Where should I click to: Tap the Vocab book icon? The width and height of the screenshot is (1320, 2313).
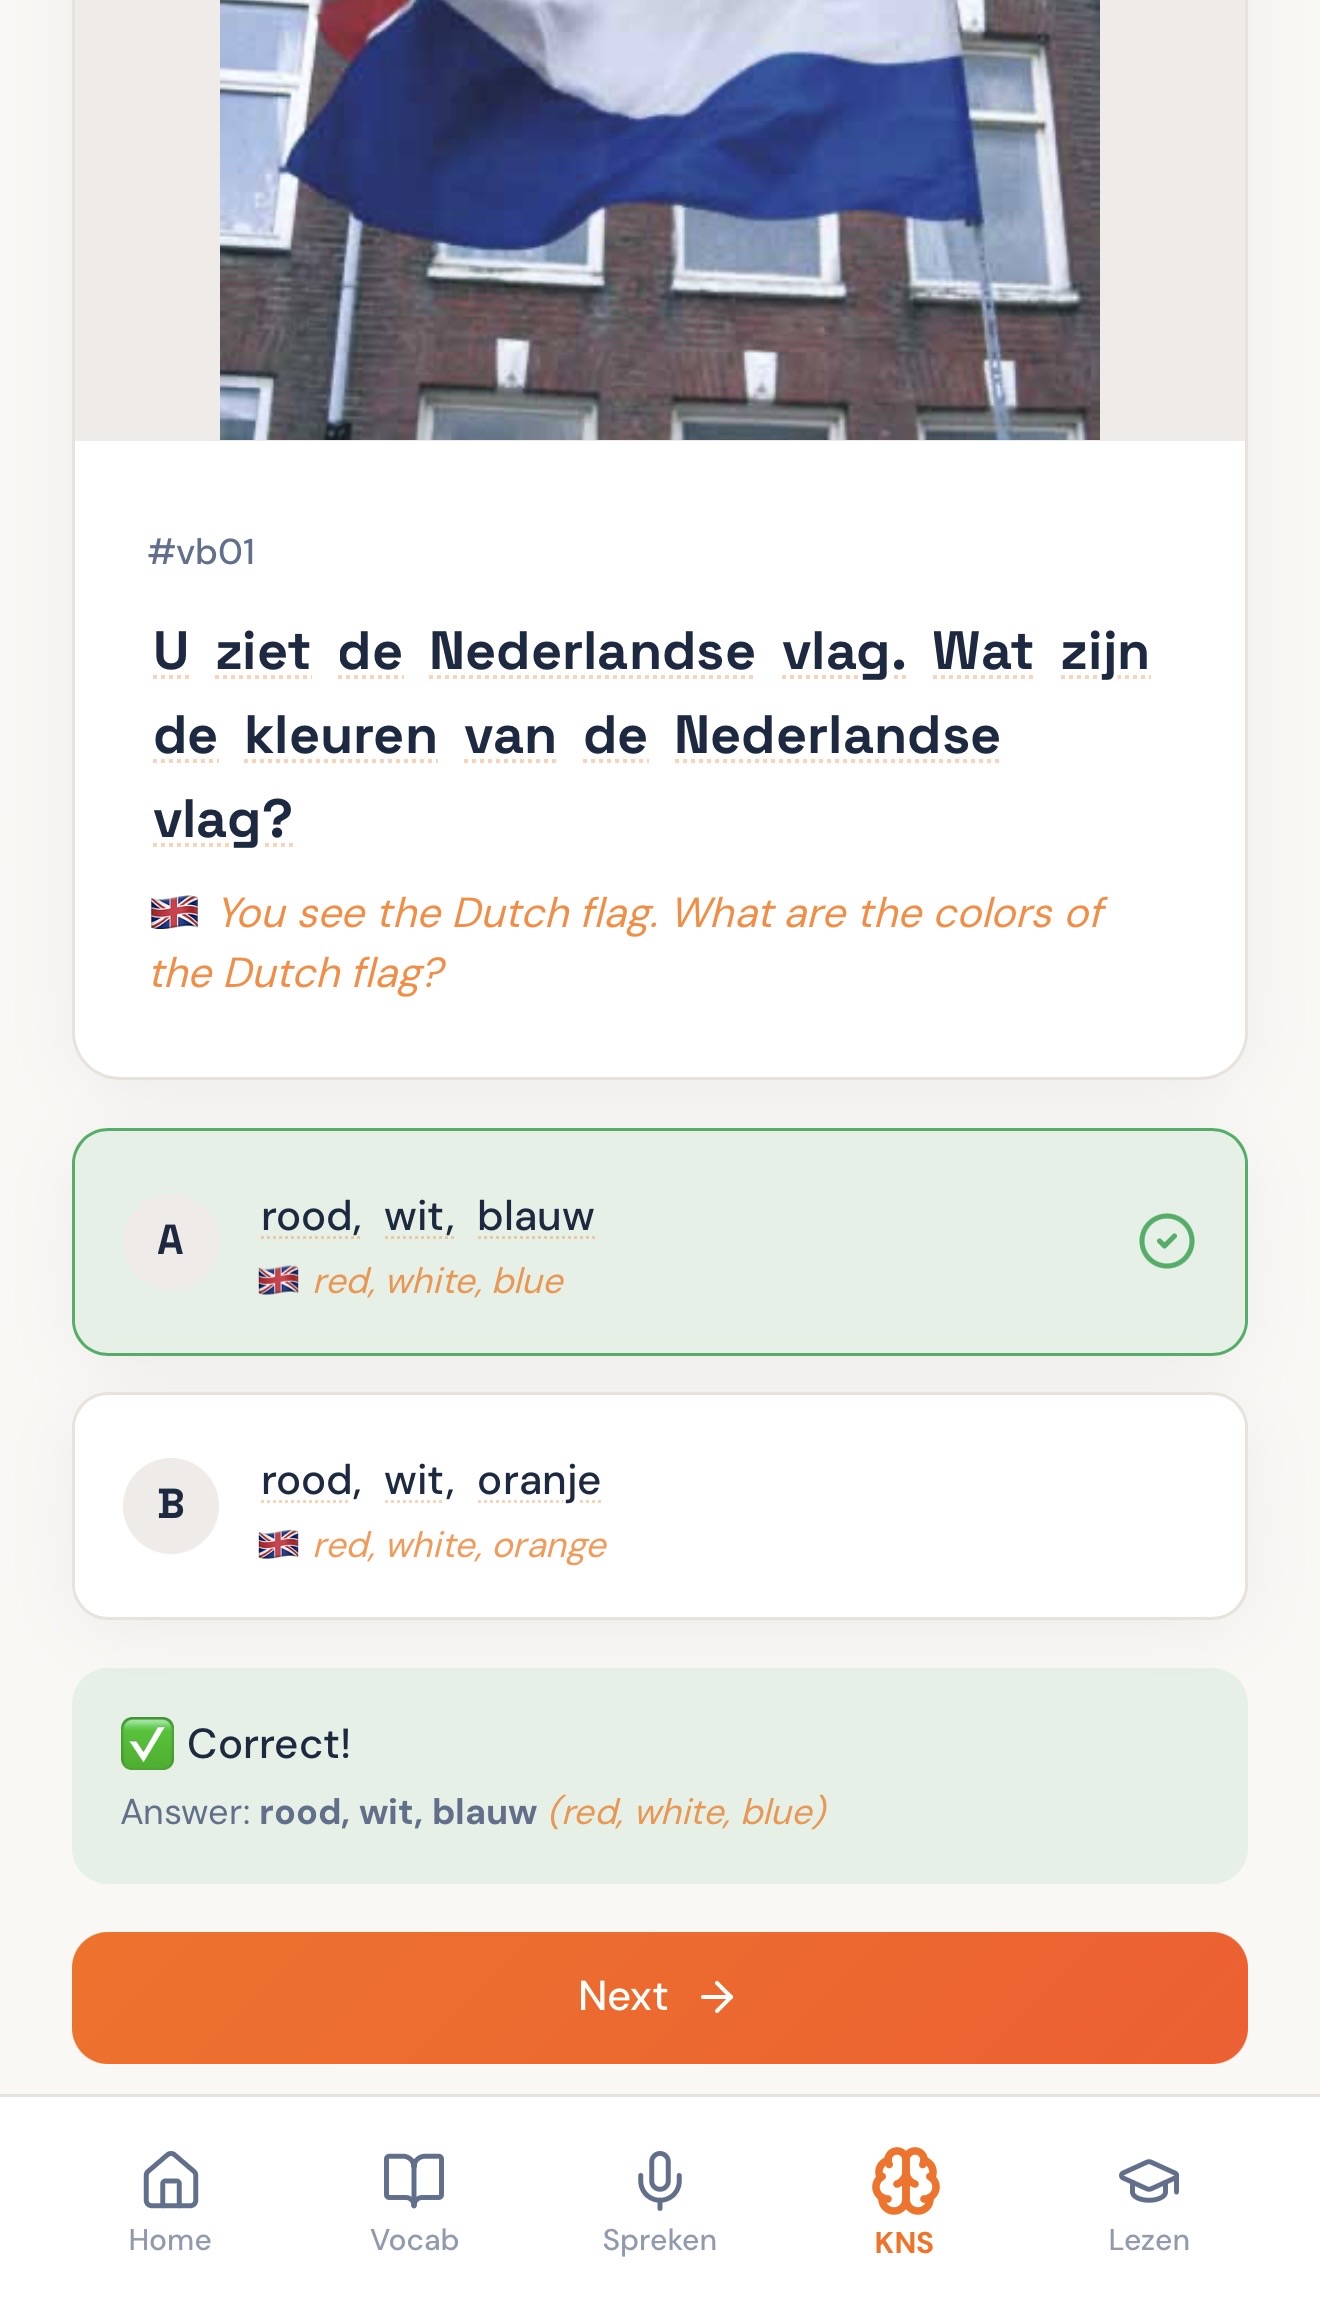click(x=414, y=2180)
